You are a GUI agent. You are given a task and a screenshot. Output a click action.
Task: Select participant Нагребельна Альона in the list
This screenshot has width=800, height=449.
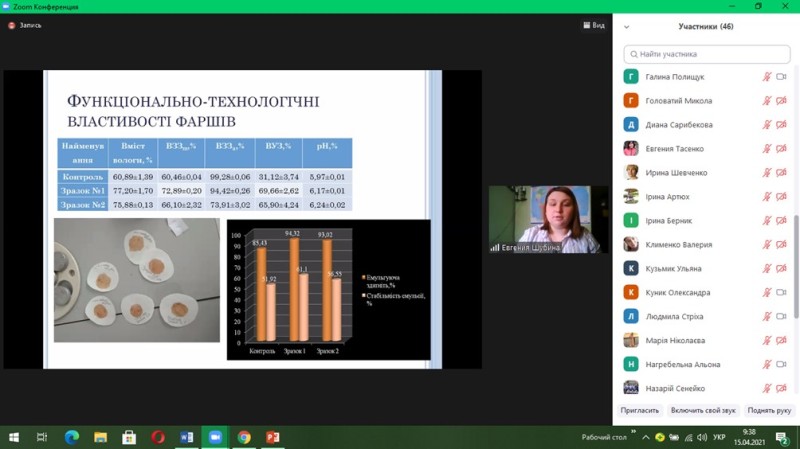[x=683, y=365]
